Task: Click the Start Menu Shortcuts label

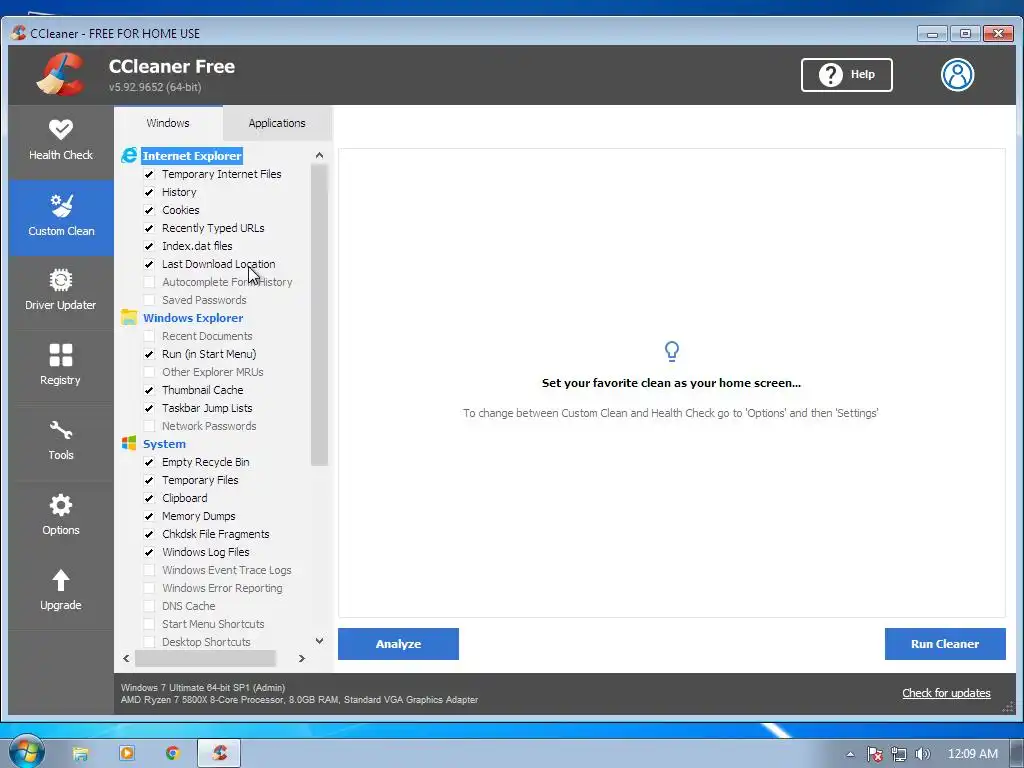Action: click(213, 624)
